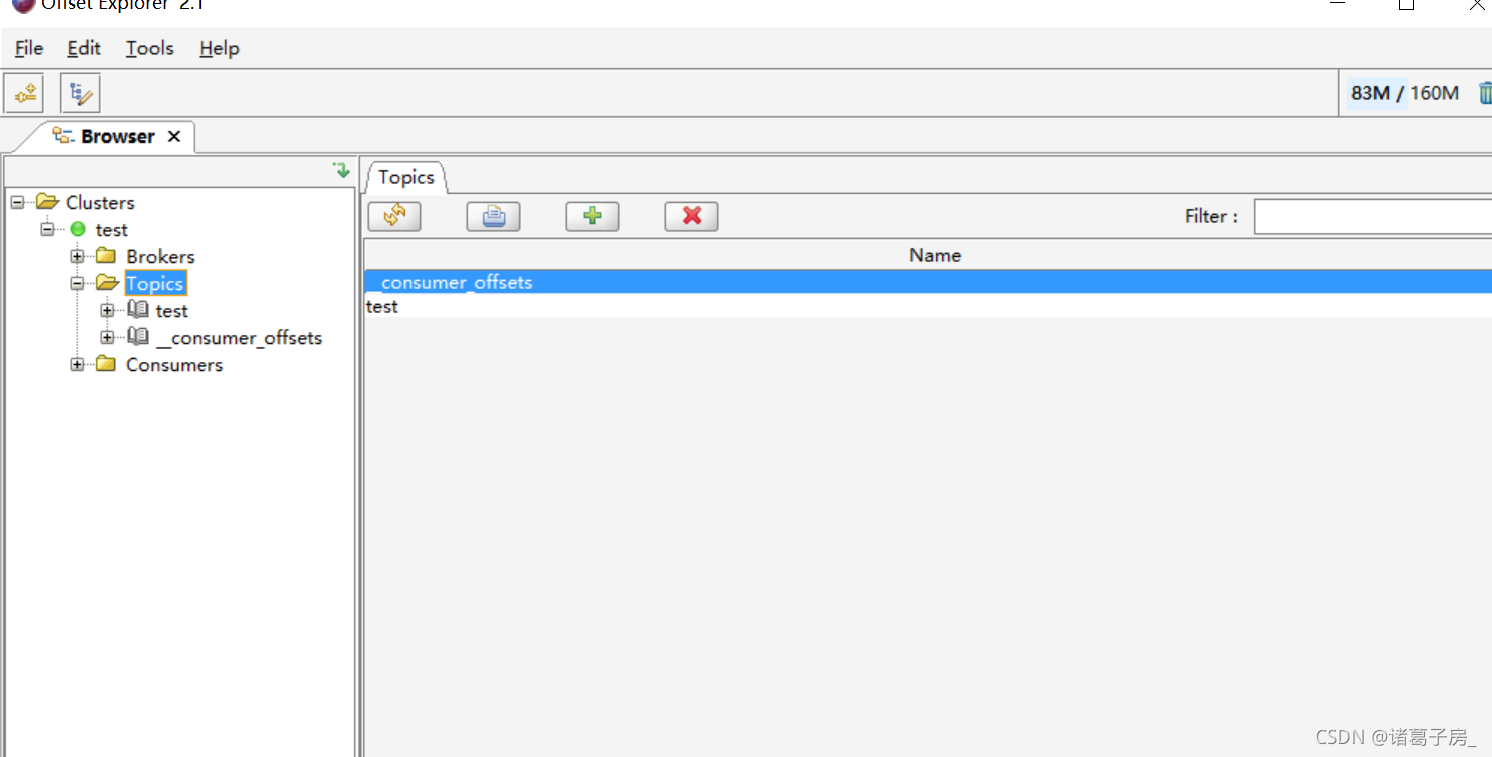The image size is (1492, 757).
Task: Open the Help menu
Action: [217, 48]
